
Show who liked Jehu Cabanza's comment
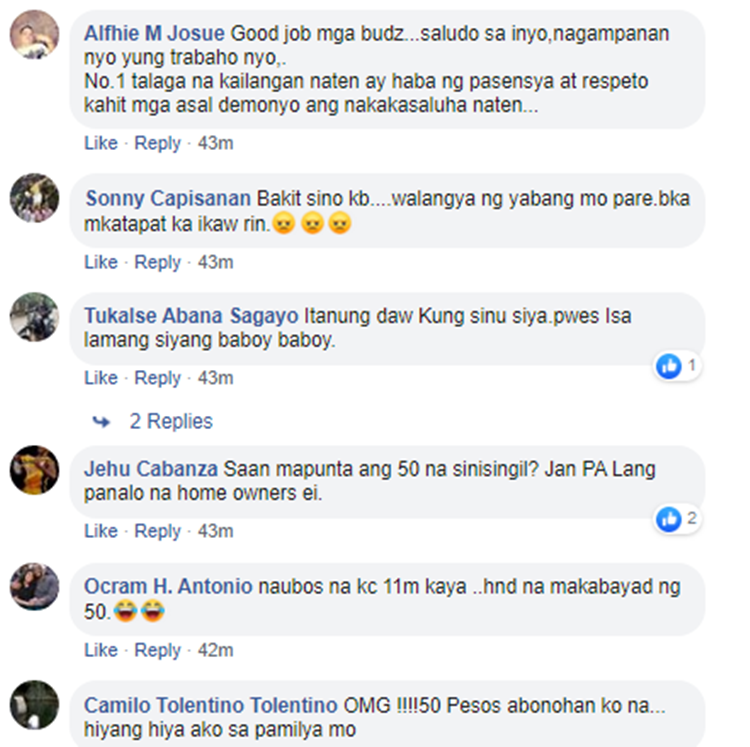[677, 519]
